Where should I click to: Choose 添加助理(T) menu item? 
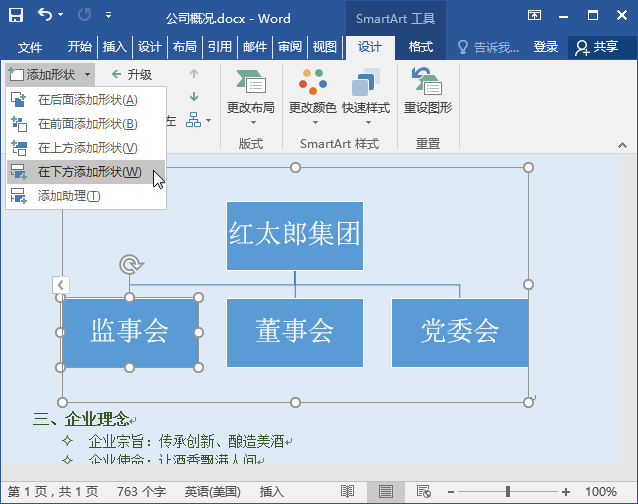(x=86, y=196)
